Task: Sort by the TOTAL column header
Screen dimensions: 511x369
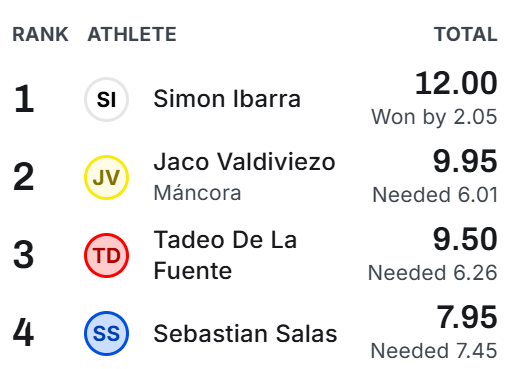Action: (466, 34)
